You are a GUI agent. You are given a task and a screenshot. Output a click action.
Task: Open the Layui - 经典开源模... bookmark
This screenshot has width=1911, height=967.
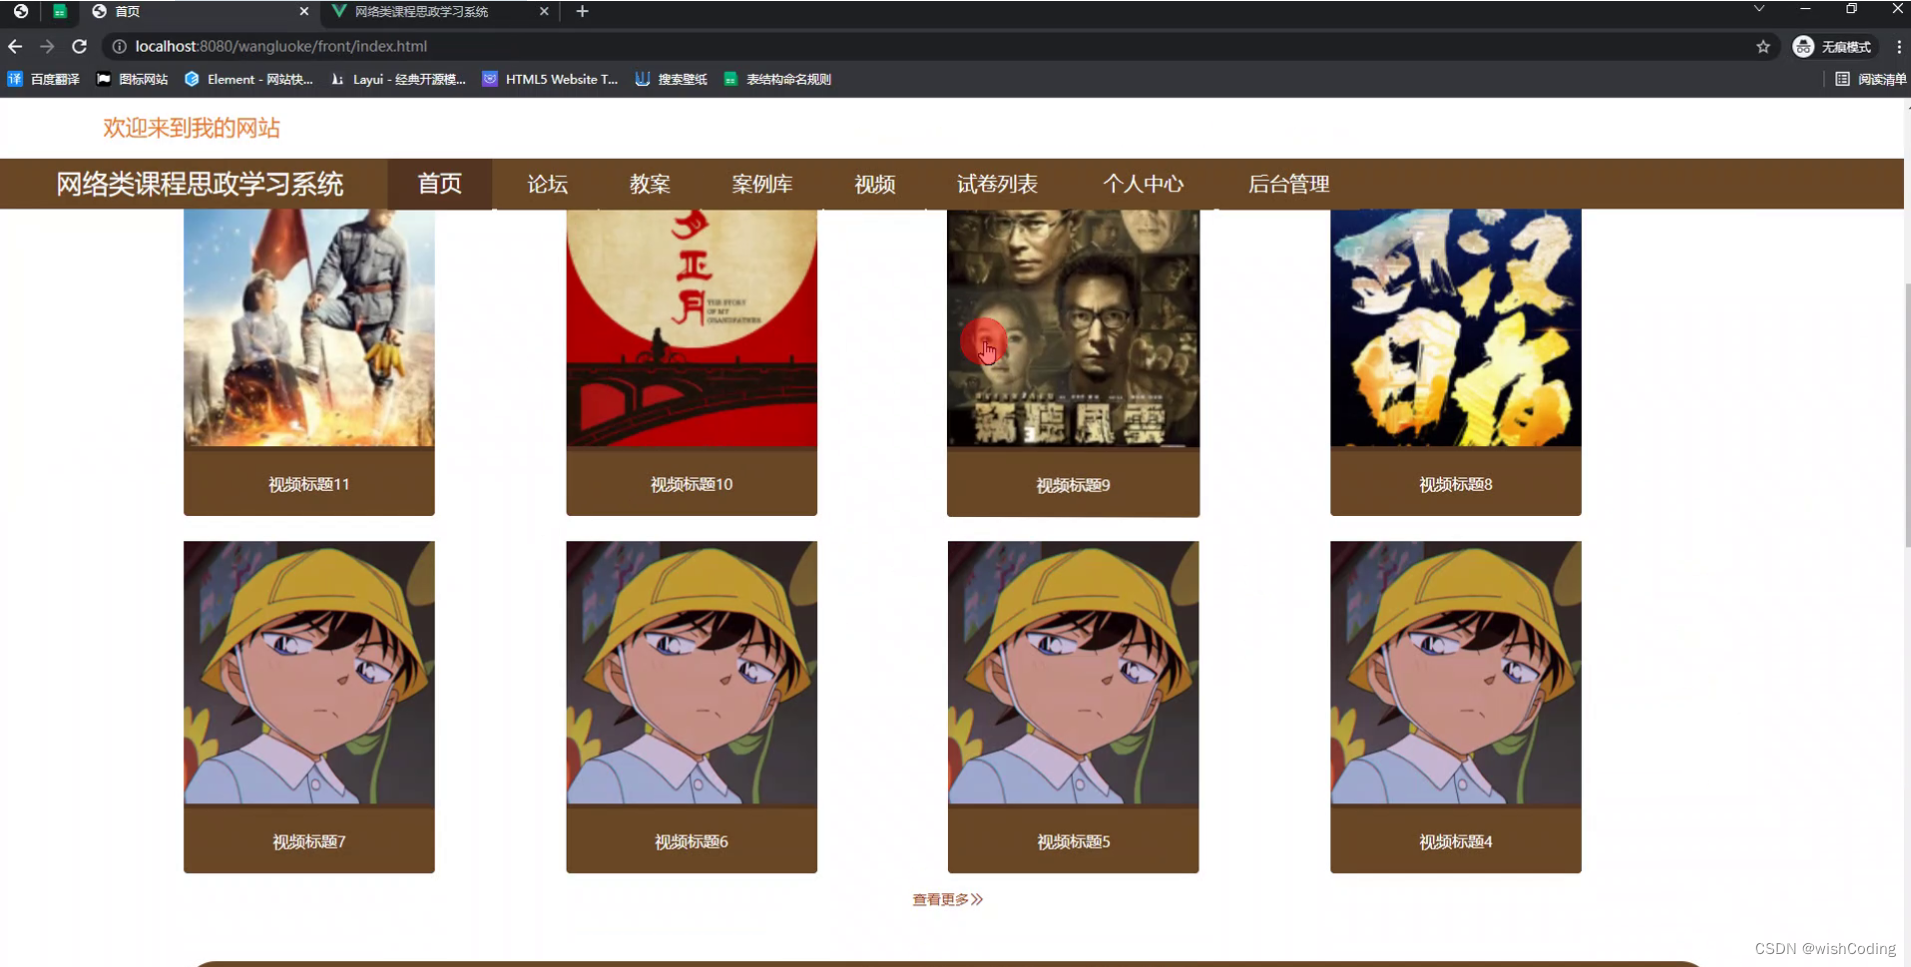pos(398,79)
